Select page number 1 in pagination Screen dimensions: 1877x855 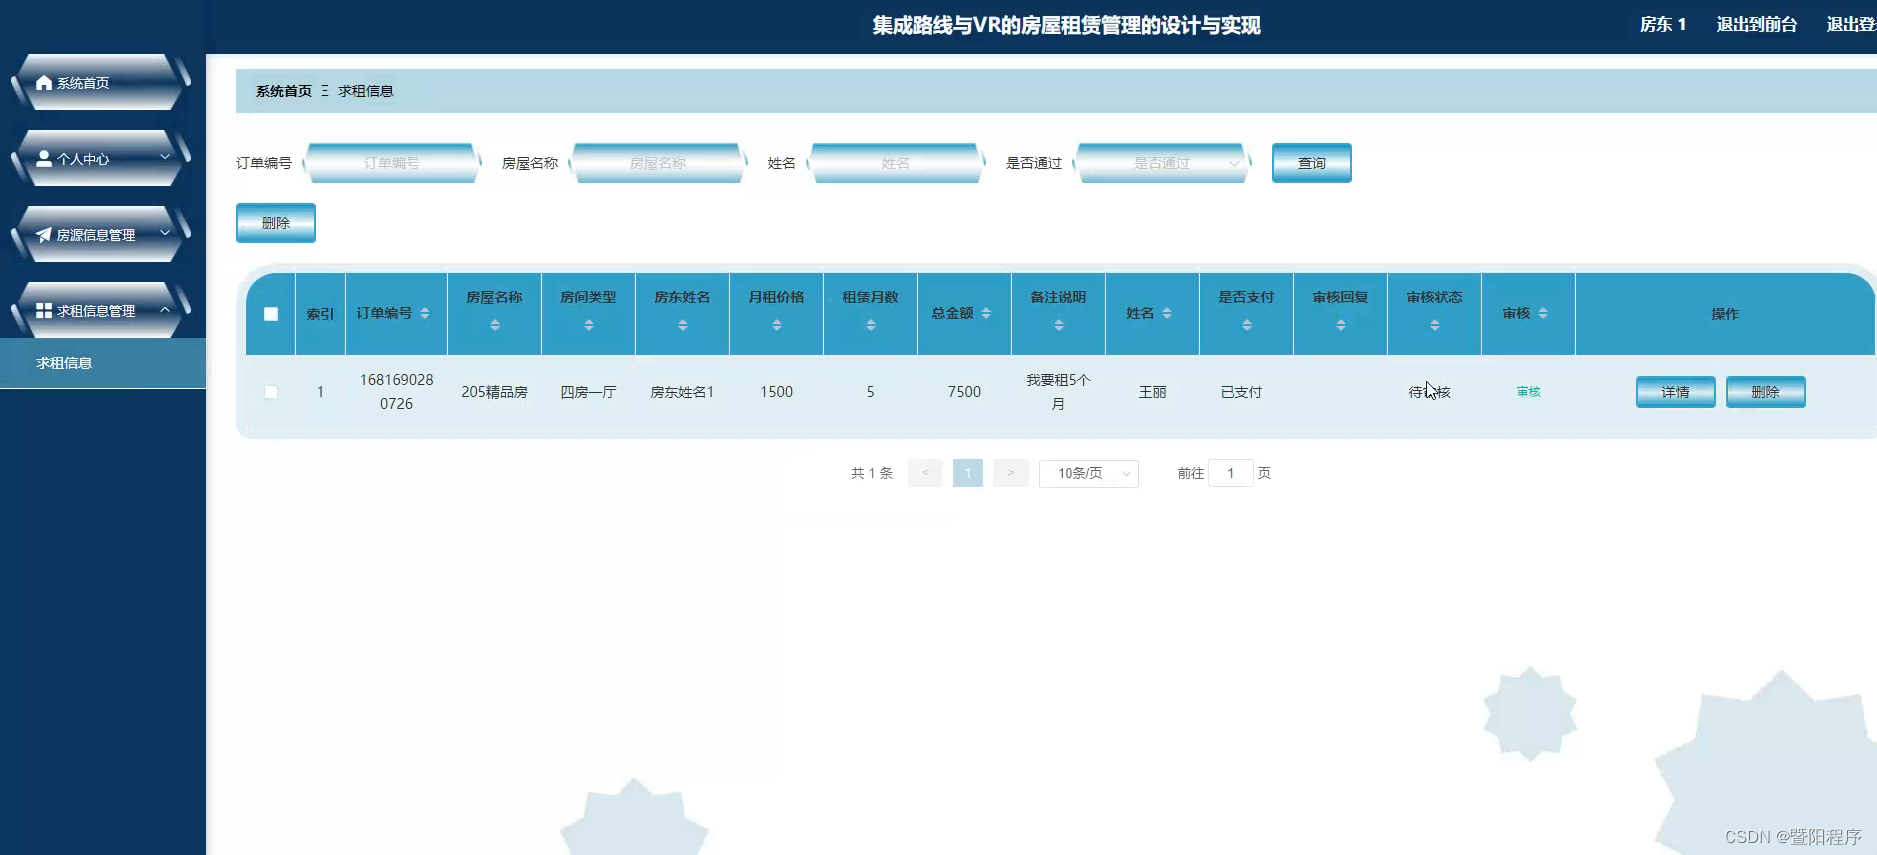click(x=968, y=473)
